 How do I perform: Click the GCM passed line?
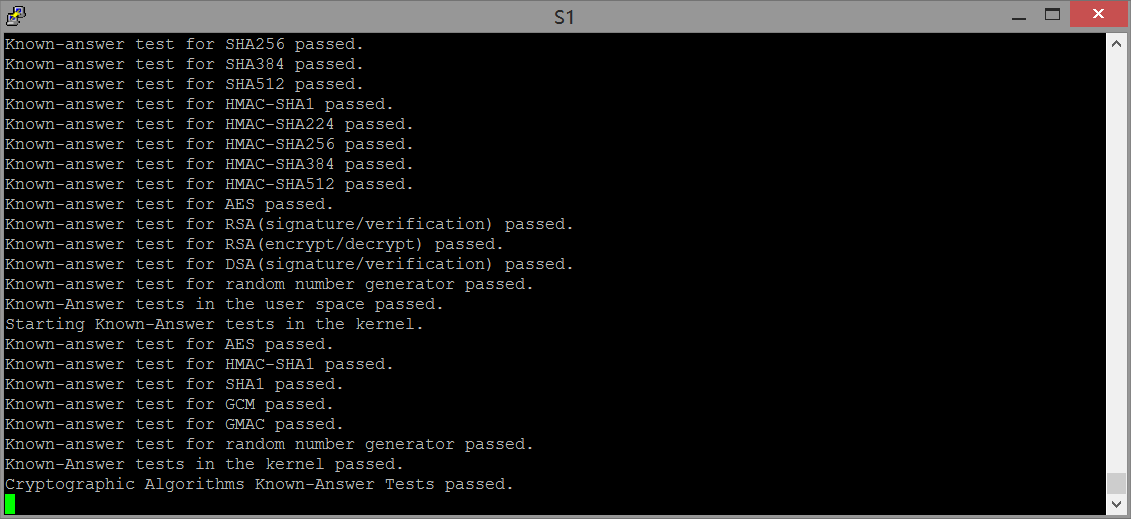click(169, 404)
